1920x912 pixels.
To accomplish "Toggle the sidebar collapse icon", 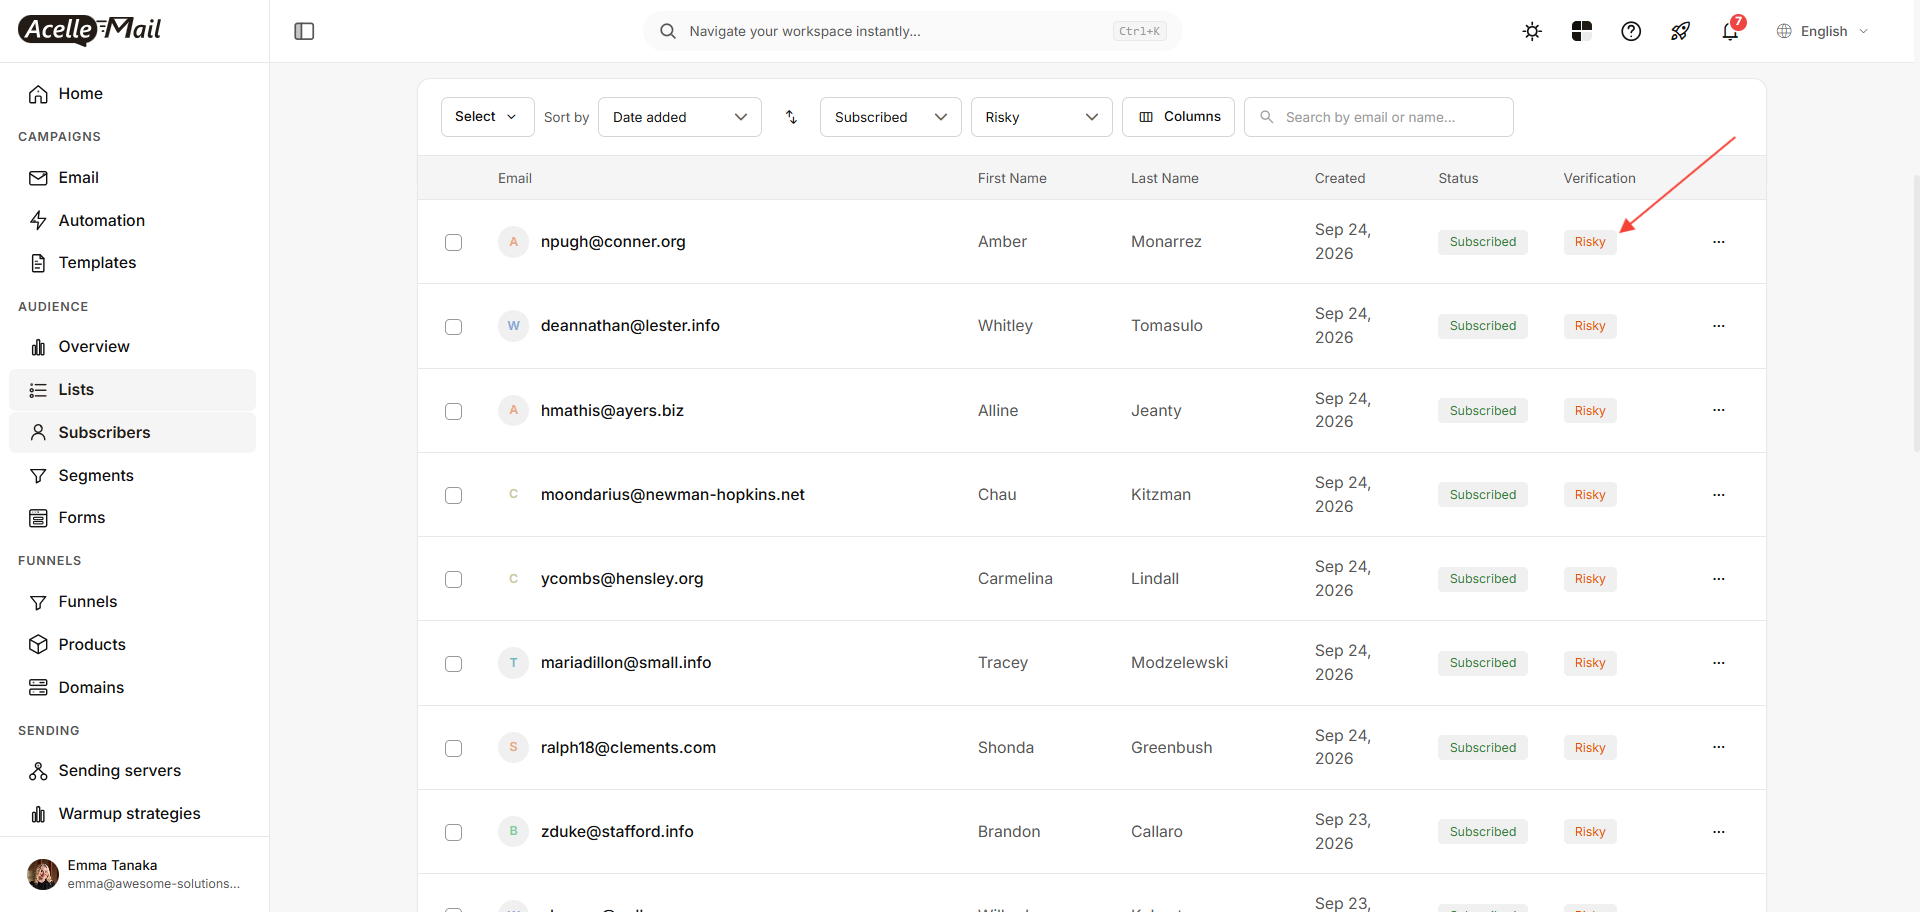I will [x=305, y=31].
